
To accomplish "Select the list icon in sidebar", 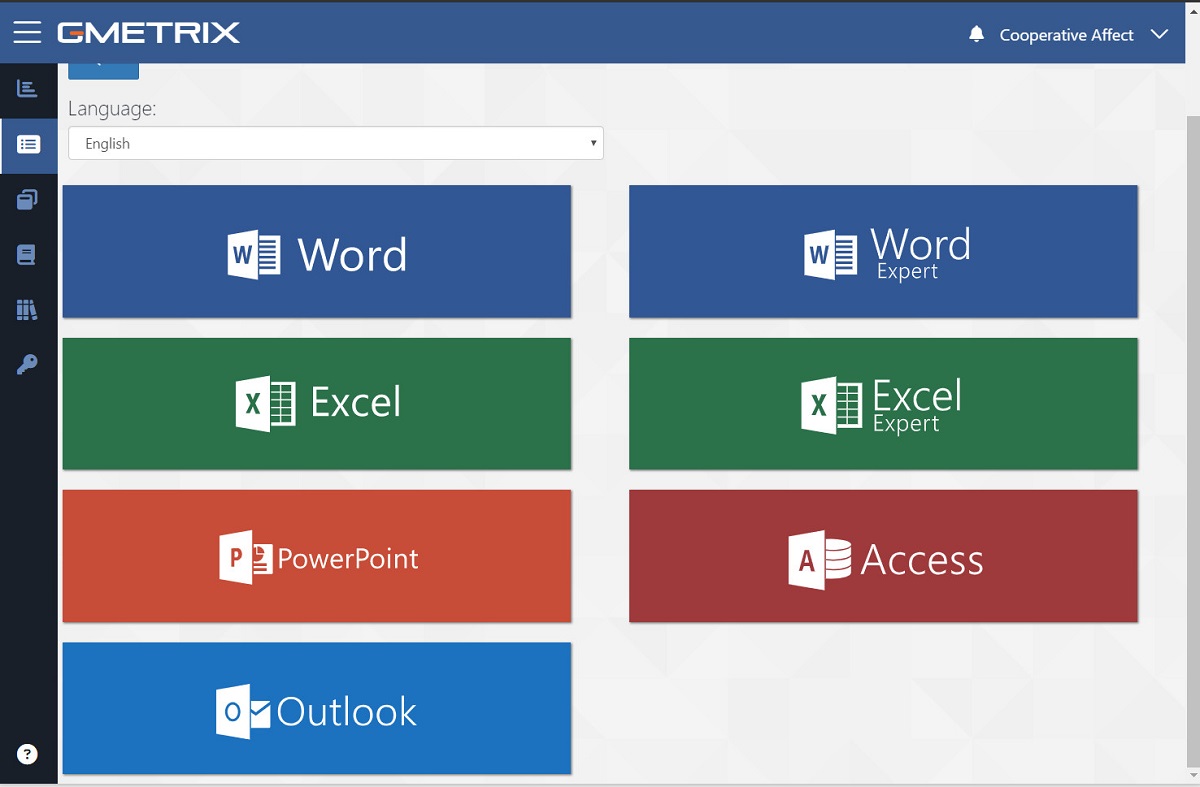I will pos(28,145).
